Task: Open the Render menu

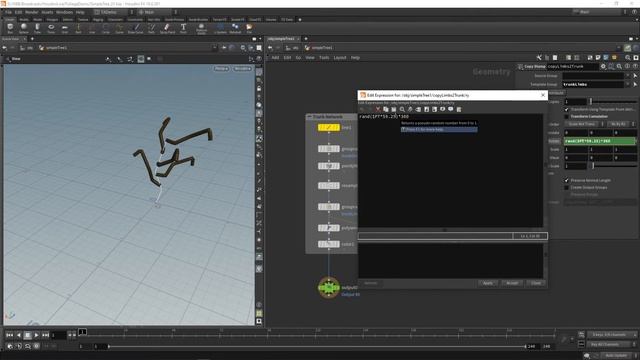Action: tap(31, 12)
